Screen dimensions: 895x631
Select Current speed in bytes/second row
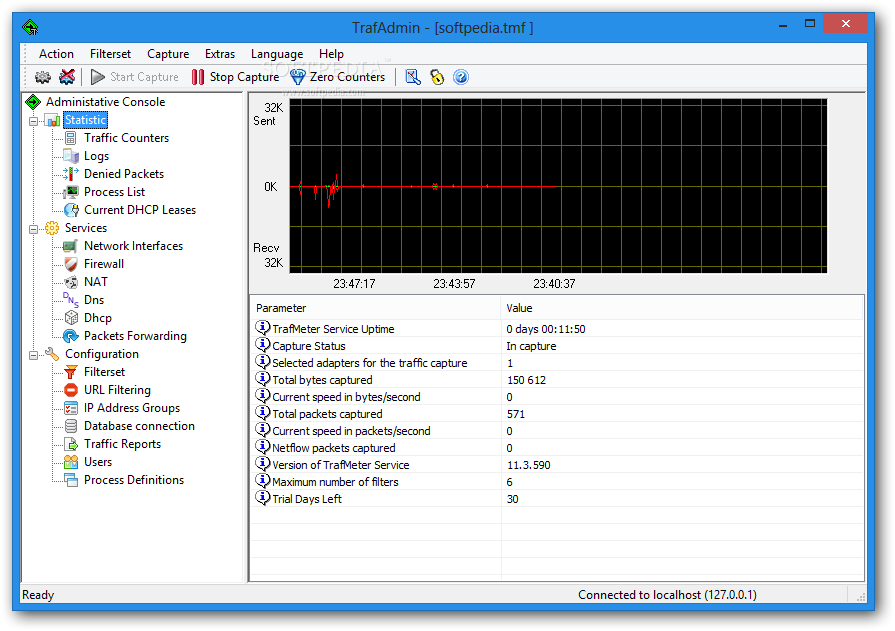(x=557, y=396)
